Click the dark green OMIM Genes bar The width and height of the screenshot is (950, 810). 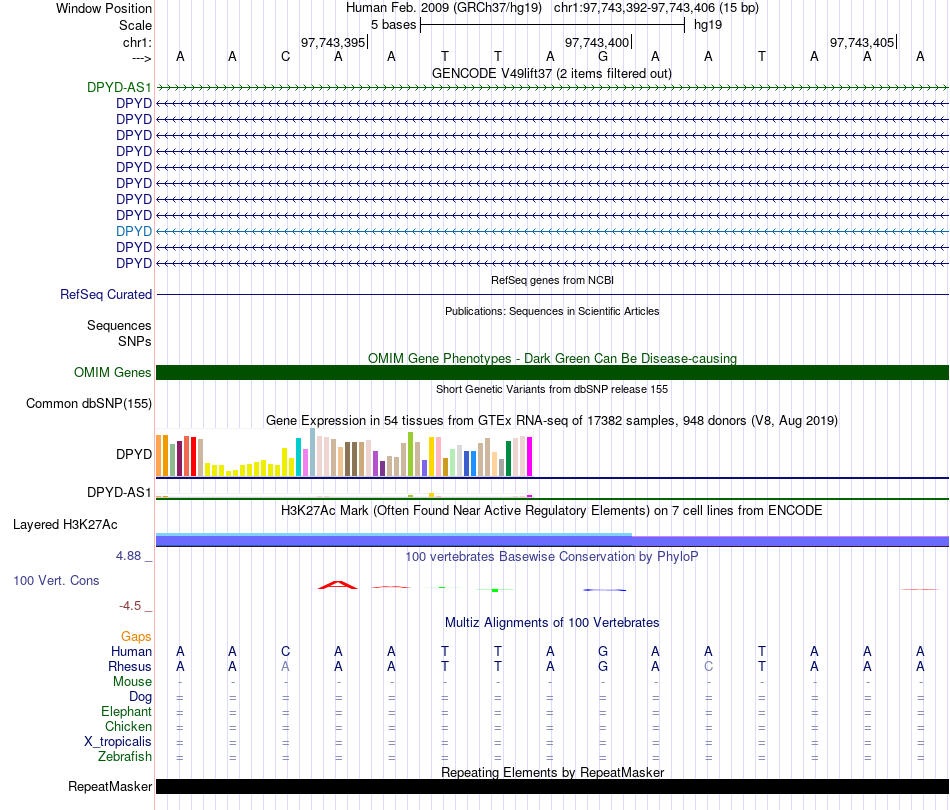tap(552, 373)
